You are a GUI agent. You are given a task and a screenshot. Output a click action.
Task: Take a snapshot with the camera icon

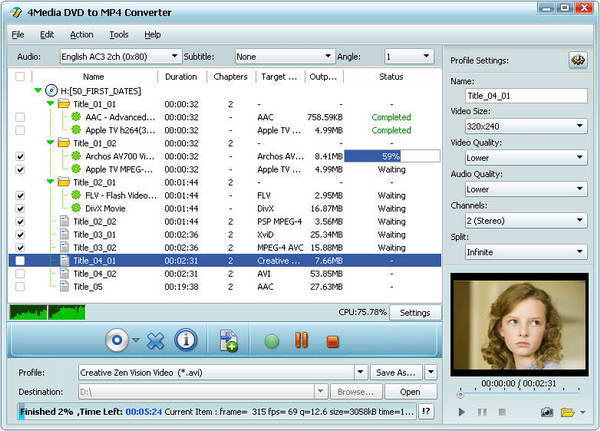[547, 412]
